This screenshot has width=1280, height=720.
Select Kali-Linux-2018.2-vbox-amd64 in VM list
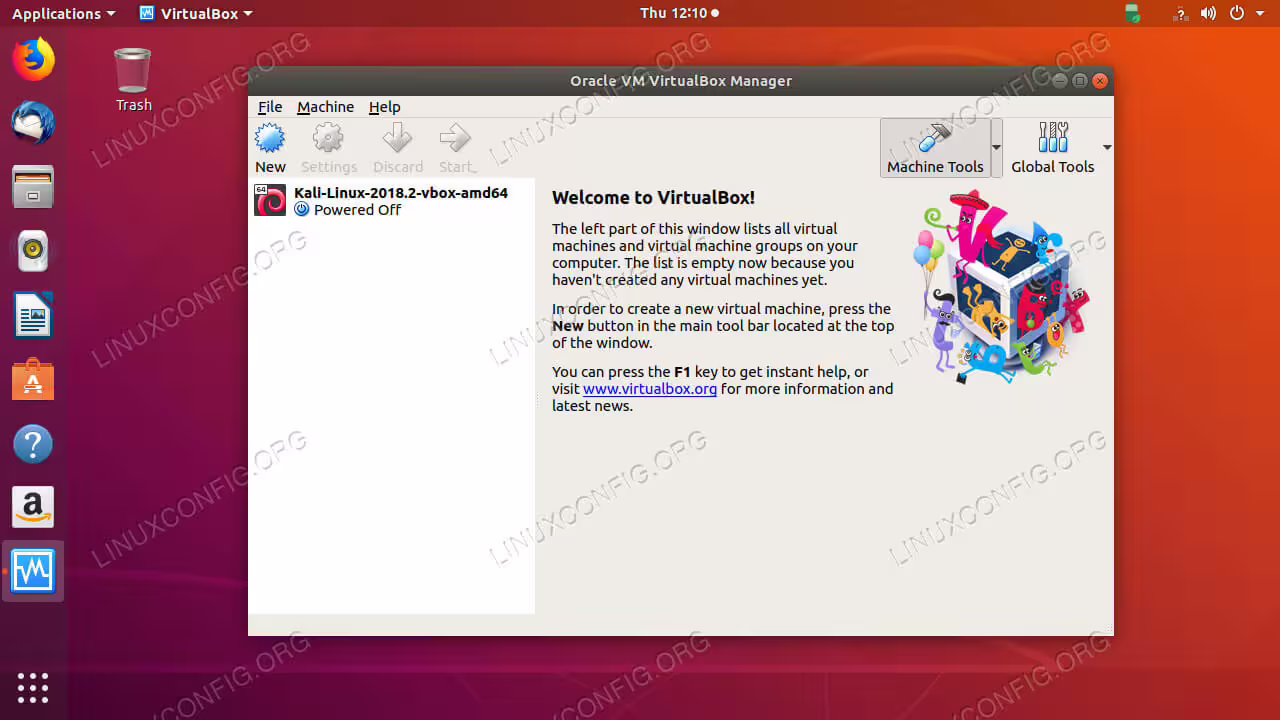[x=391, y=201]
